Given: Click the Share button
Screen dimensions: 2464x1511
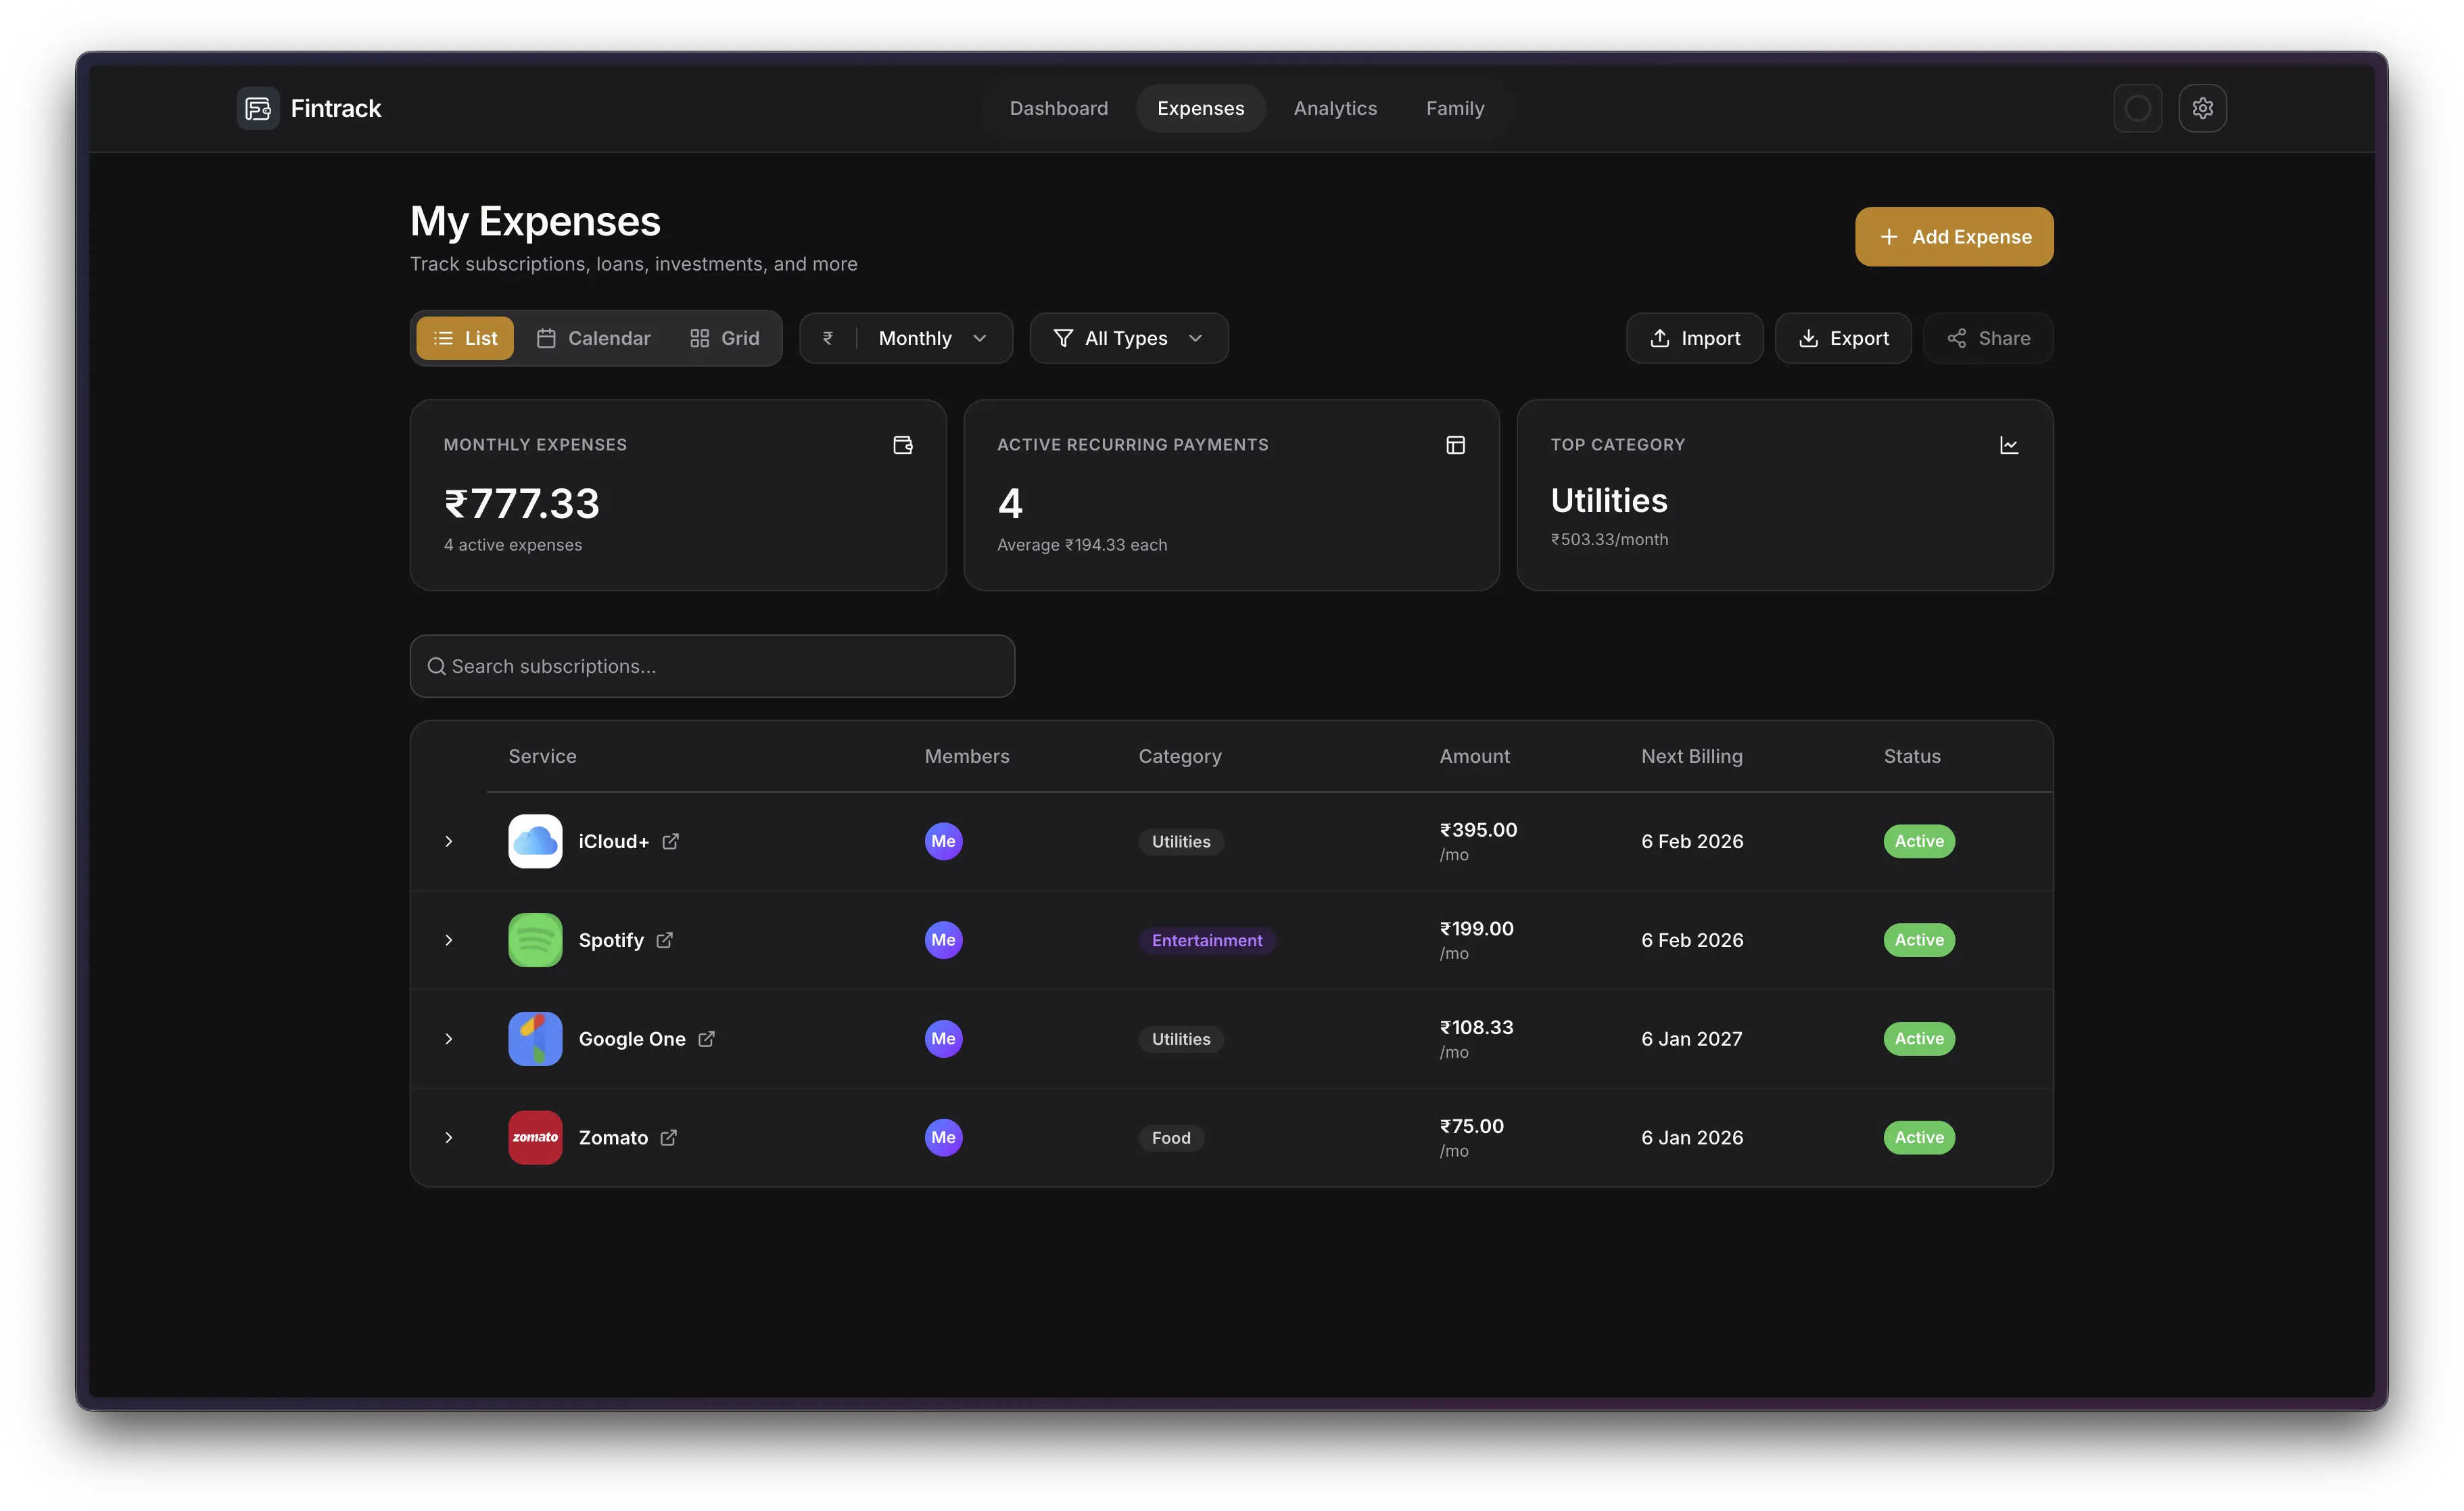Looking at the screenshot, I should pos(1988,338).
